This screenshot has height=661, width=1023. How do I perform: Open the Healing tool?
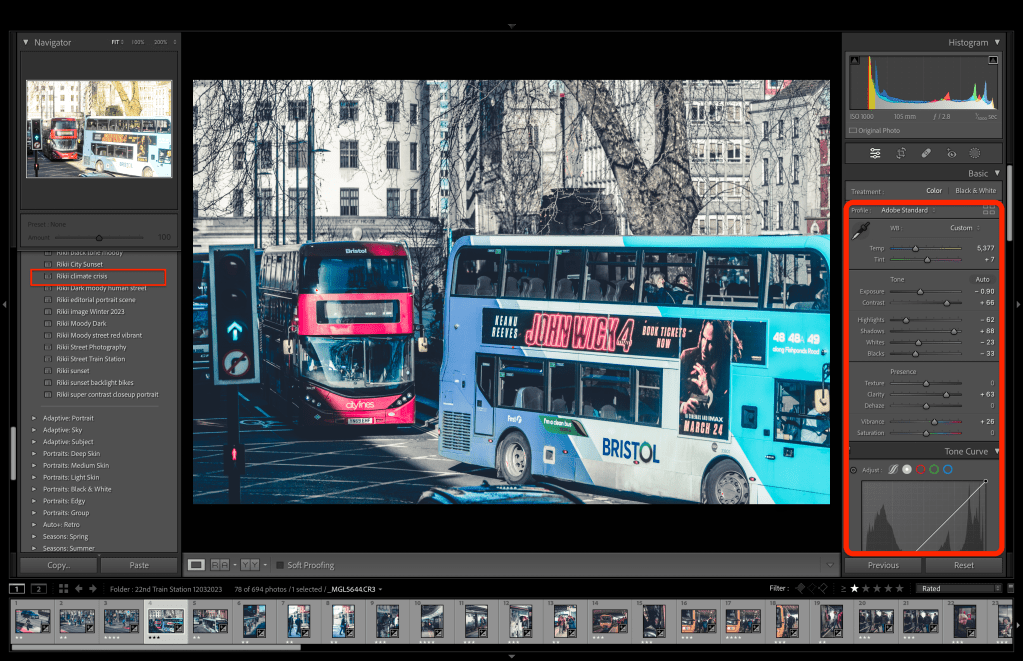926,153
